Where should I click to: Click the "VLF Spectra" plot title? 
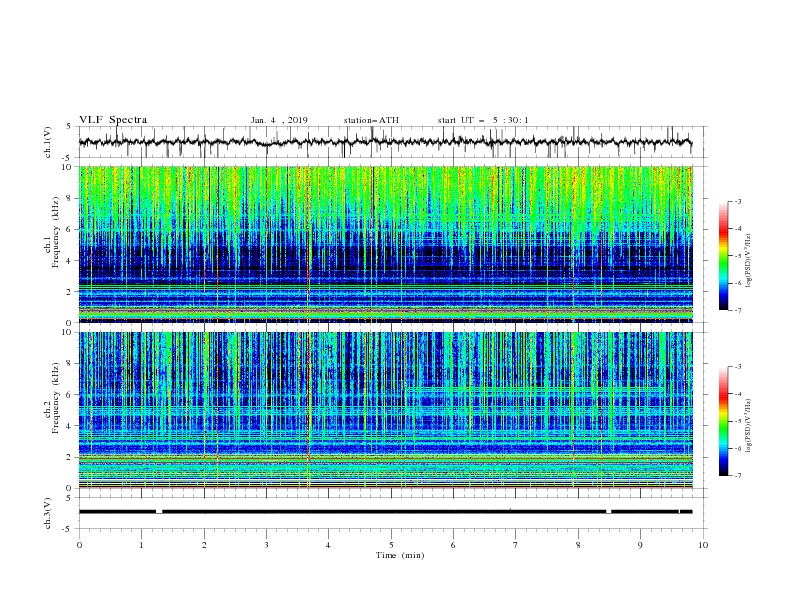[113, 120]
